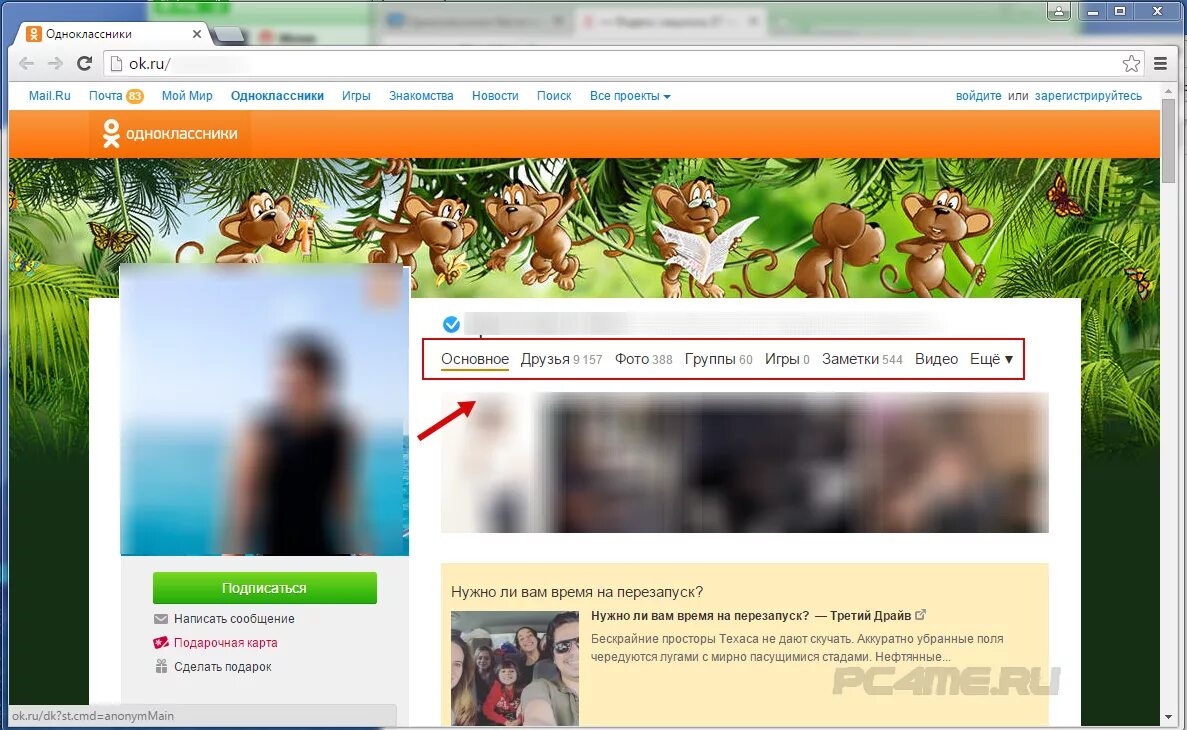Open the Игры 0 profile tab
Image resolution: width=1187 pixels, height=730 pixels.
787,359
